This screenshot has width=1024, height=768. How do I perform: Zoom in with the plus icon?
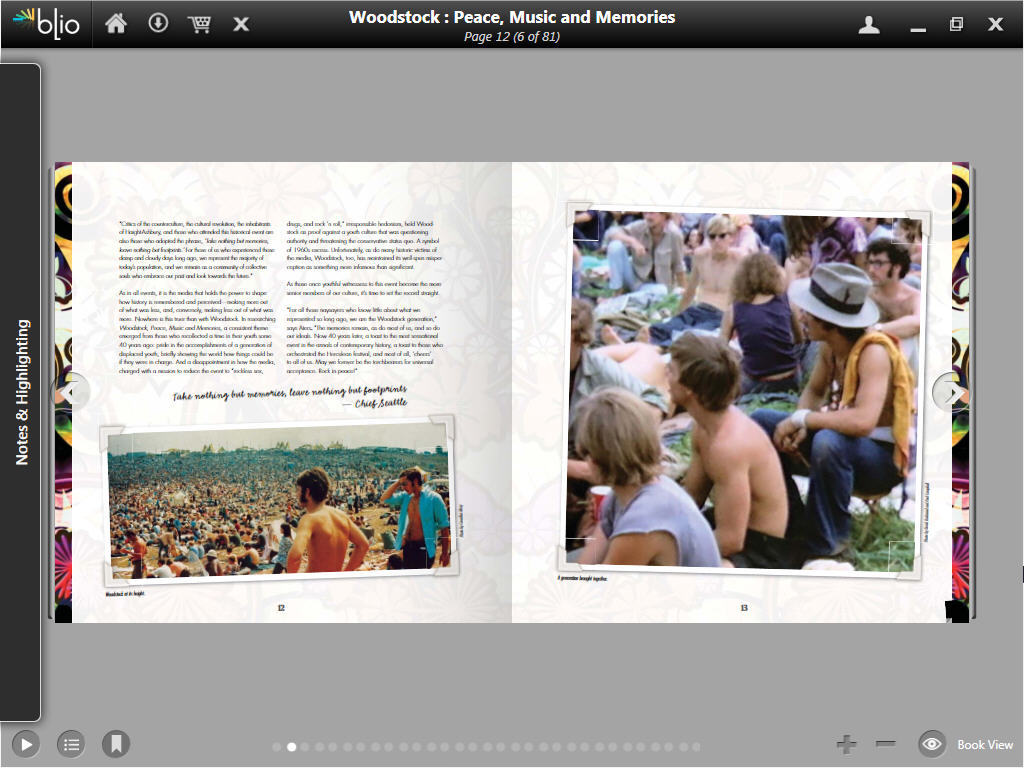(847, 744)
